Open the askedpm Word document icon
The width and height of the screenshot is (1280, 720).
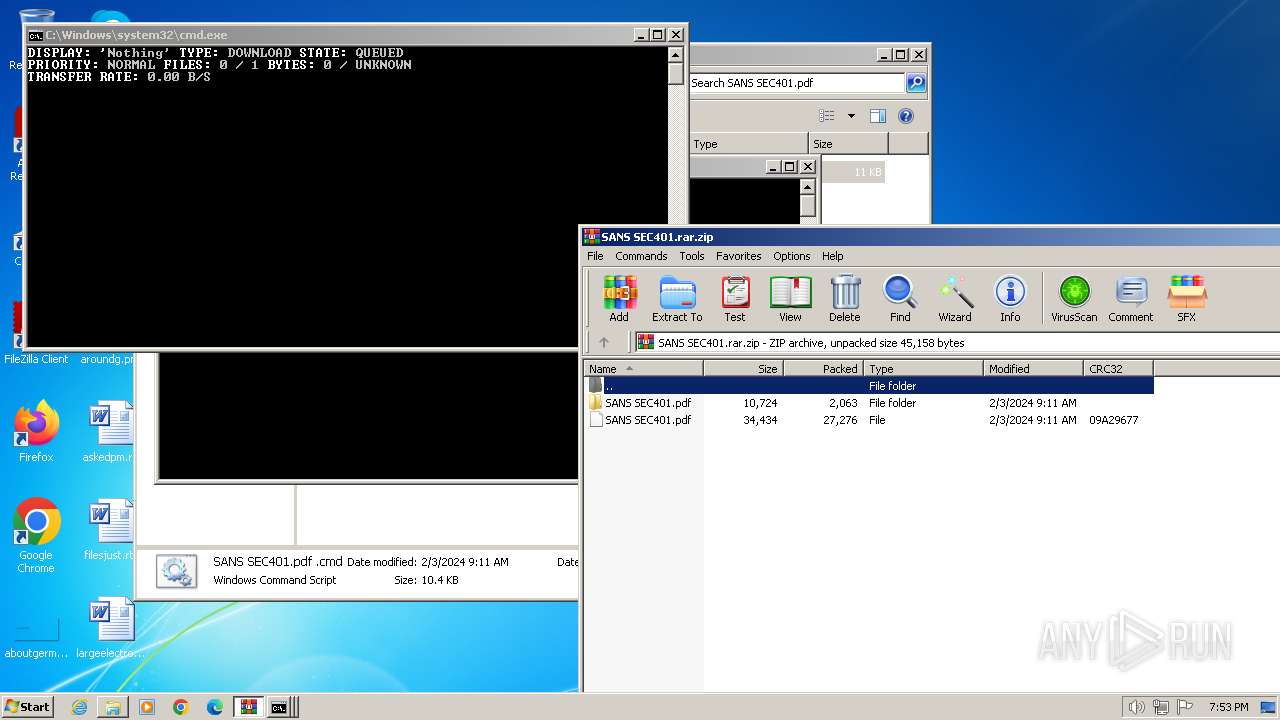tap(110, 432)
